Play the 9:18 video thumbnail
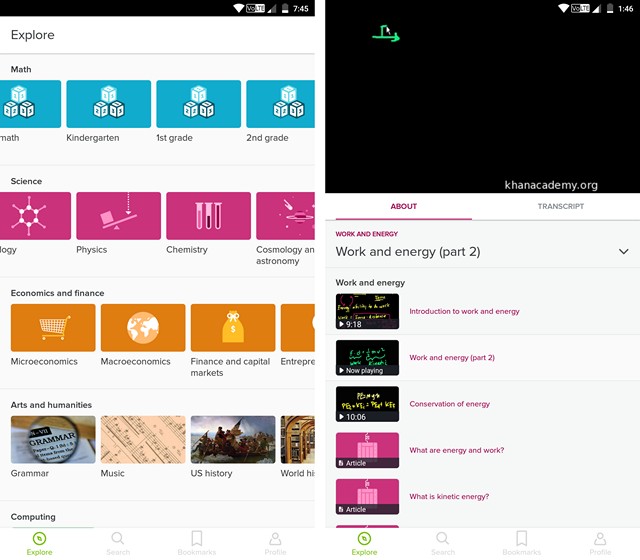The width and height of the screenshot is (640, 560). [x=367, y=311]
